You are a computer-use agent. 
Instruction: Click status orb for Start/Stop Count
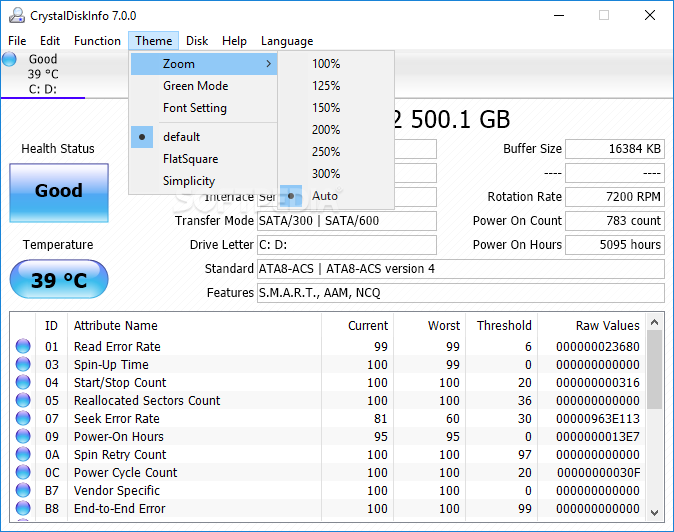(x=23, y=382)
